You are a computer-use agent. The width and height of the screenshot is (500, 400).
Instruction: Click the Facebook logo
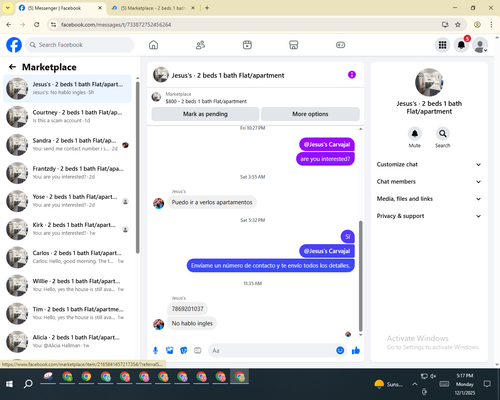point(14,45)
